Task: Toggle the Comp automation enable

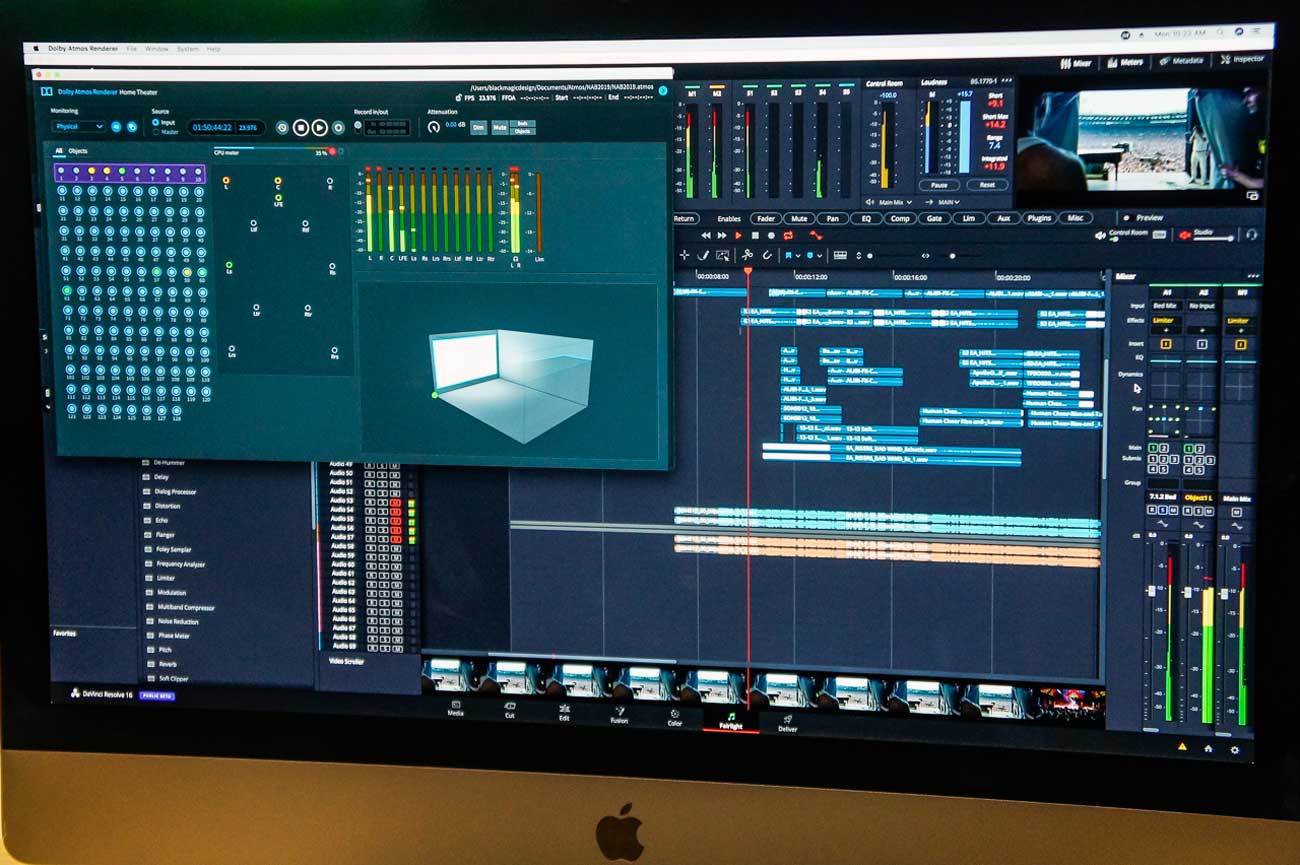Action: click(900, 218)
